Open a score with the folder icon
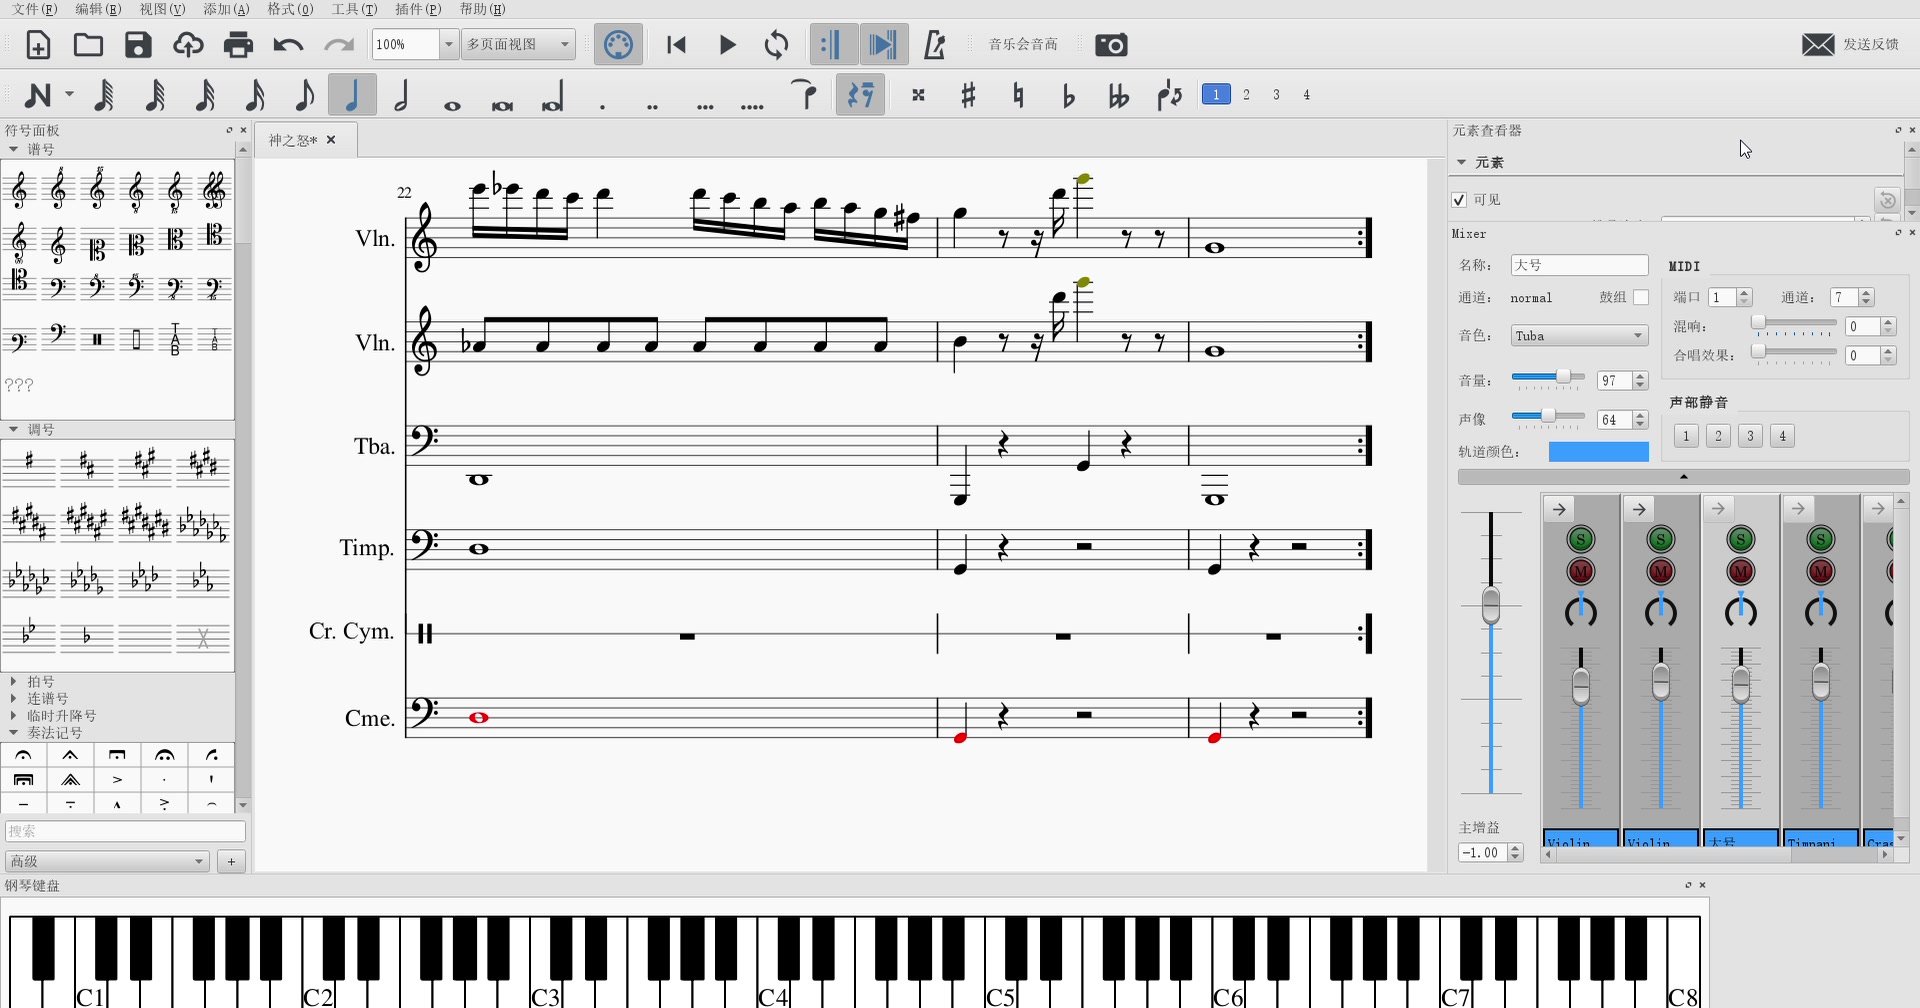 [88, 45]
